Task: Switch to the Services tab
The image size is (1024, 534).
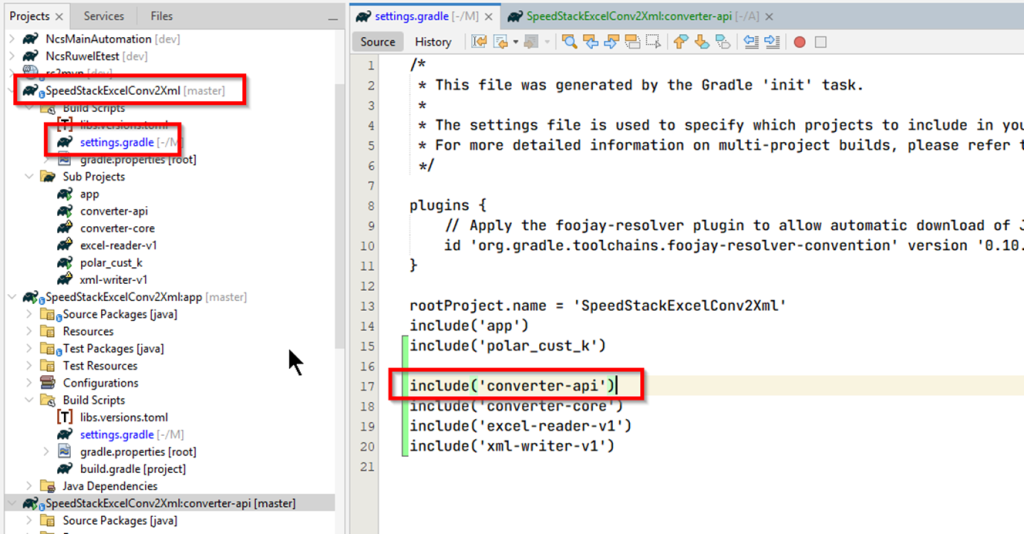Action: (104, 16)
